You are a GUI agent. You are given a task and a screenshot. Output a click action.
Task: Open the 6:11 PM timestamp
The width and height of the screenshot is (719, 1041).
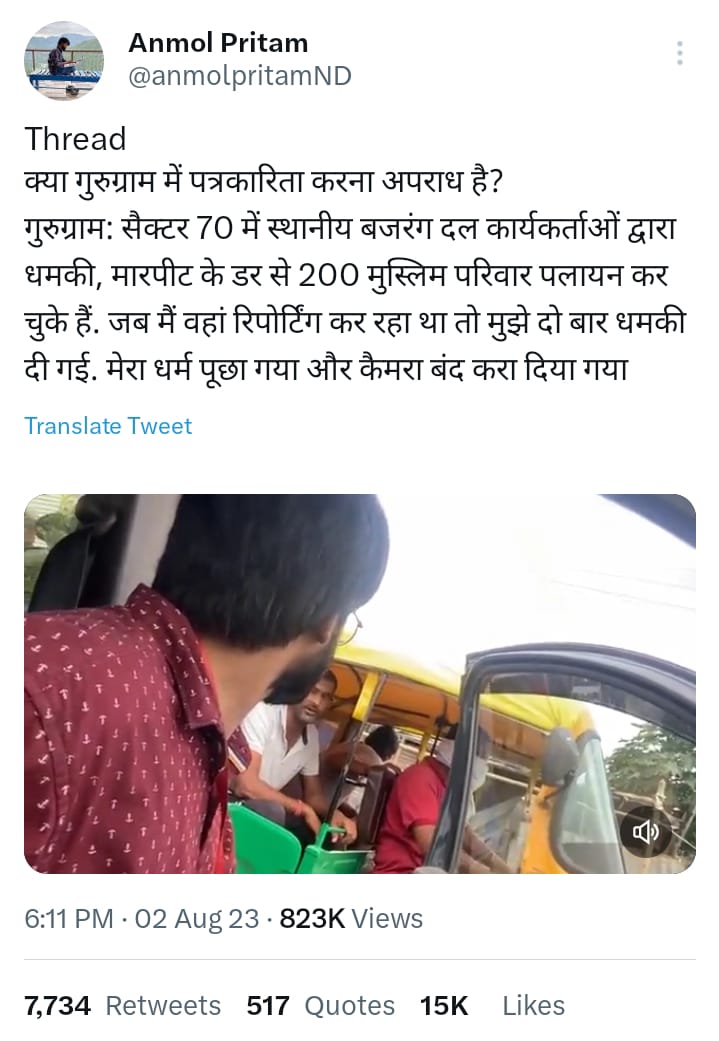click(x=69, y=919)
